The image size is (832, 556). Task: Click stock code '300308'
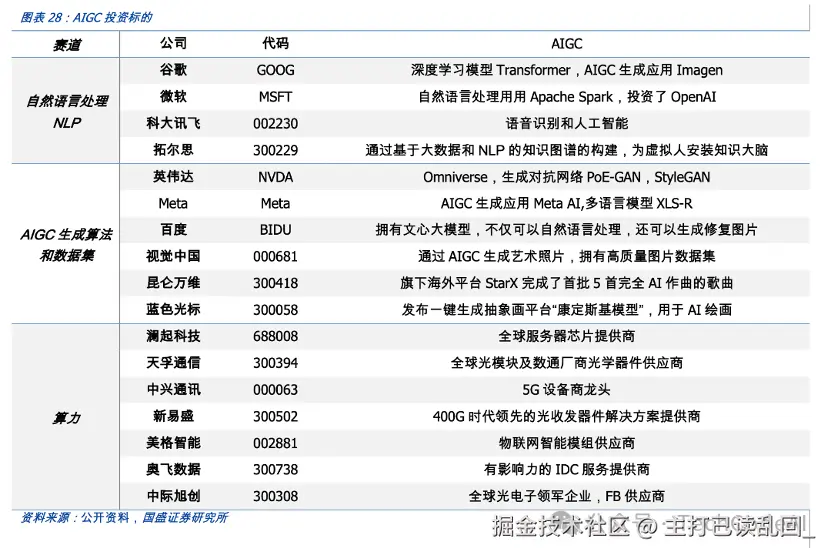point(275,497)
